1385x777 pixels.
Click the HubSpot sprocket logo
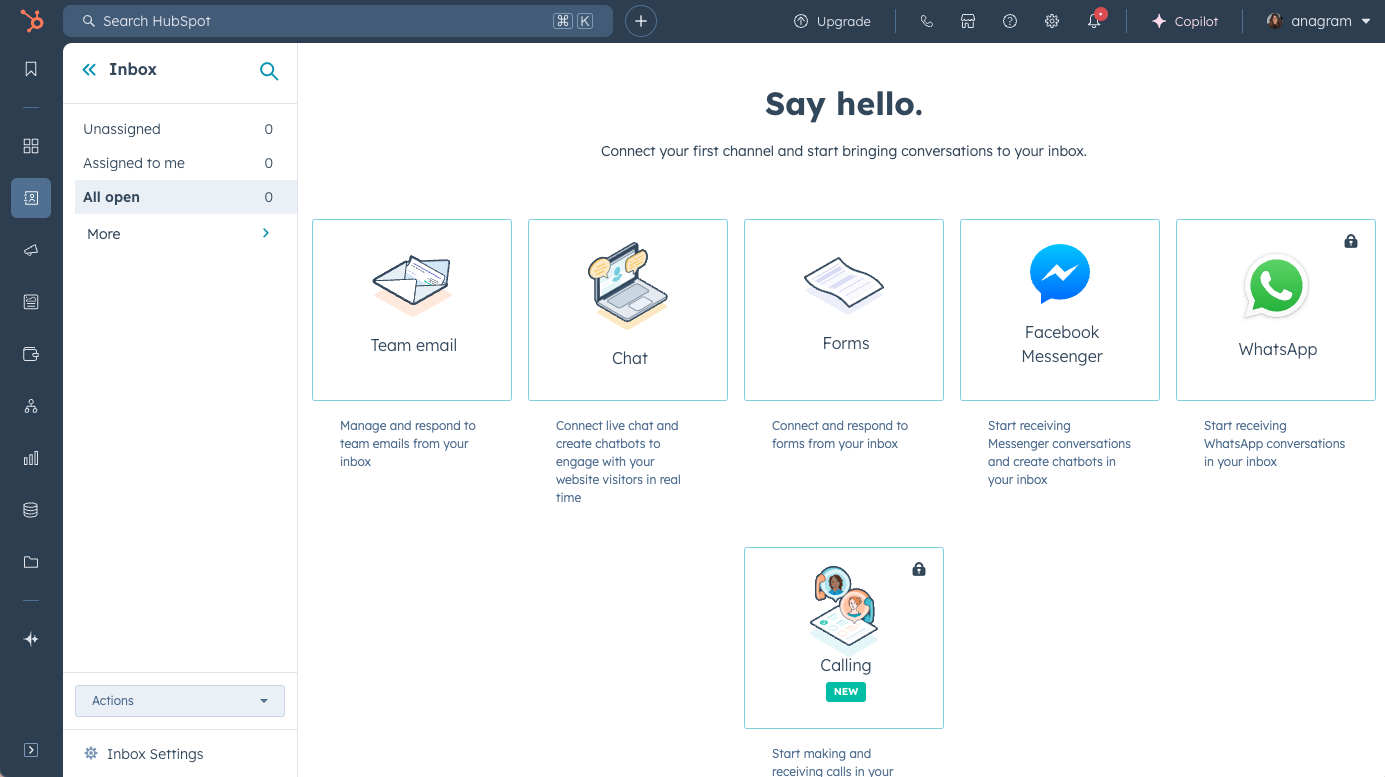coord(31,21)
